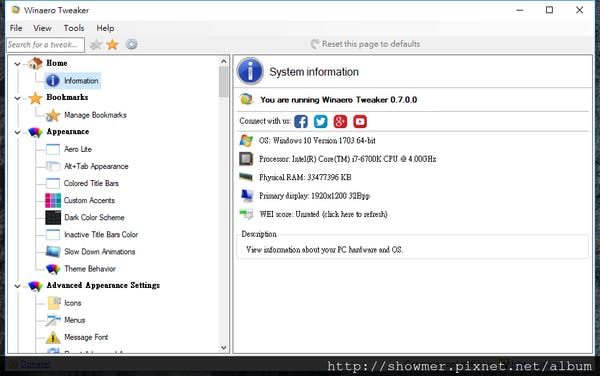600x376 pixels.
Task: Open the View menu
Action: (42, 28)
